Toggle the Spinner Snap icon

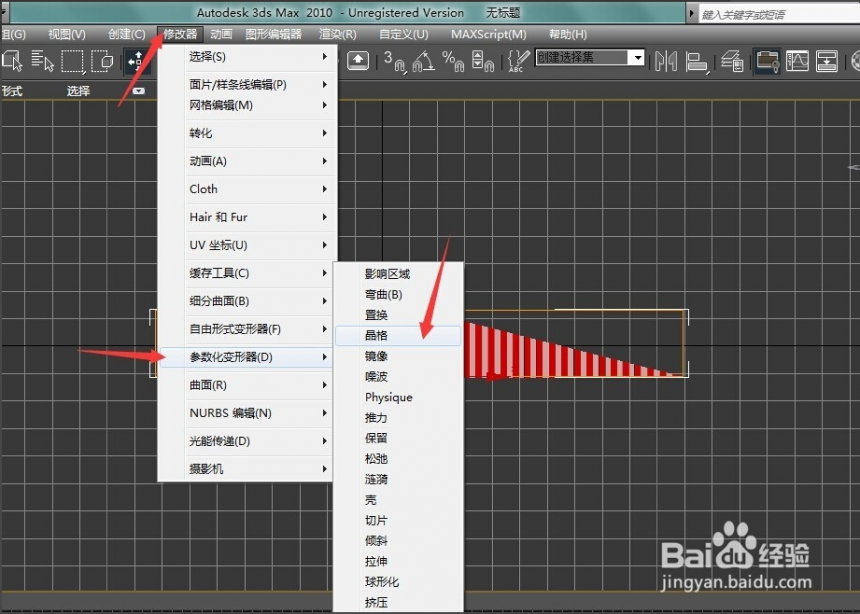(483, 61)
